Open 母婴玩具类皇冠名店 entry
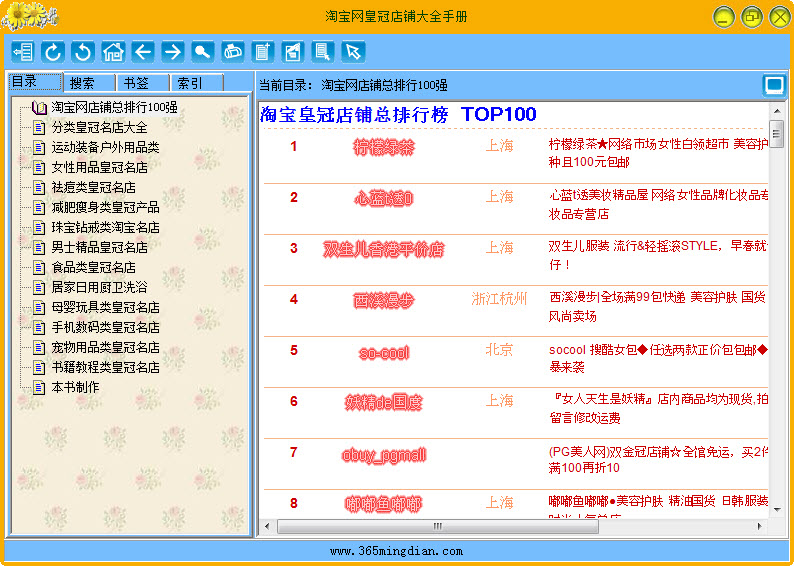This screenshot has width=794, height=566. [x=105, y=307]
